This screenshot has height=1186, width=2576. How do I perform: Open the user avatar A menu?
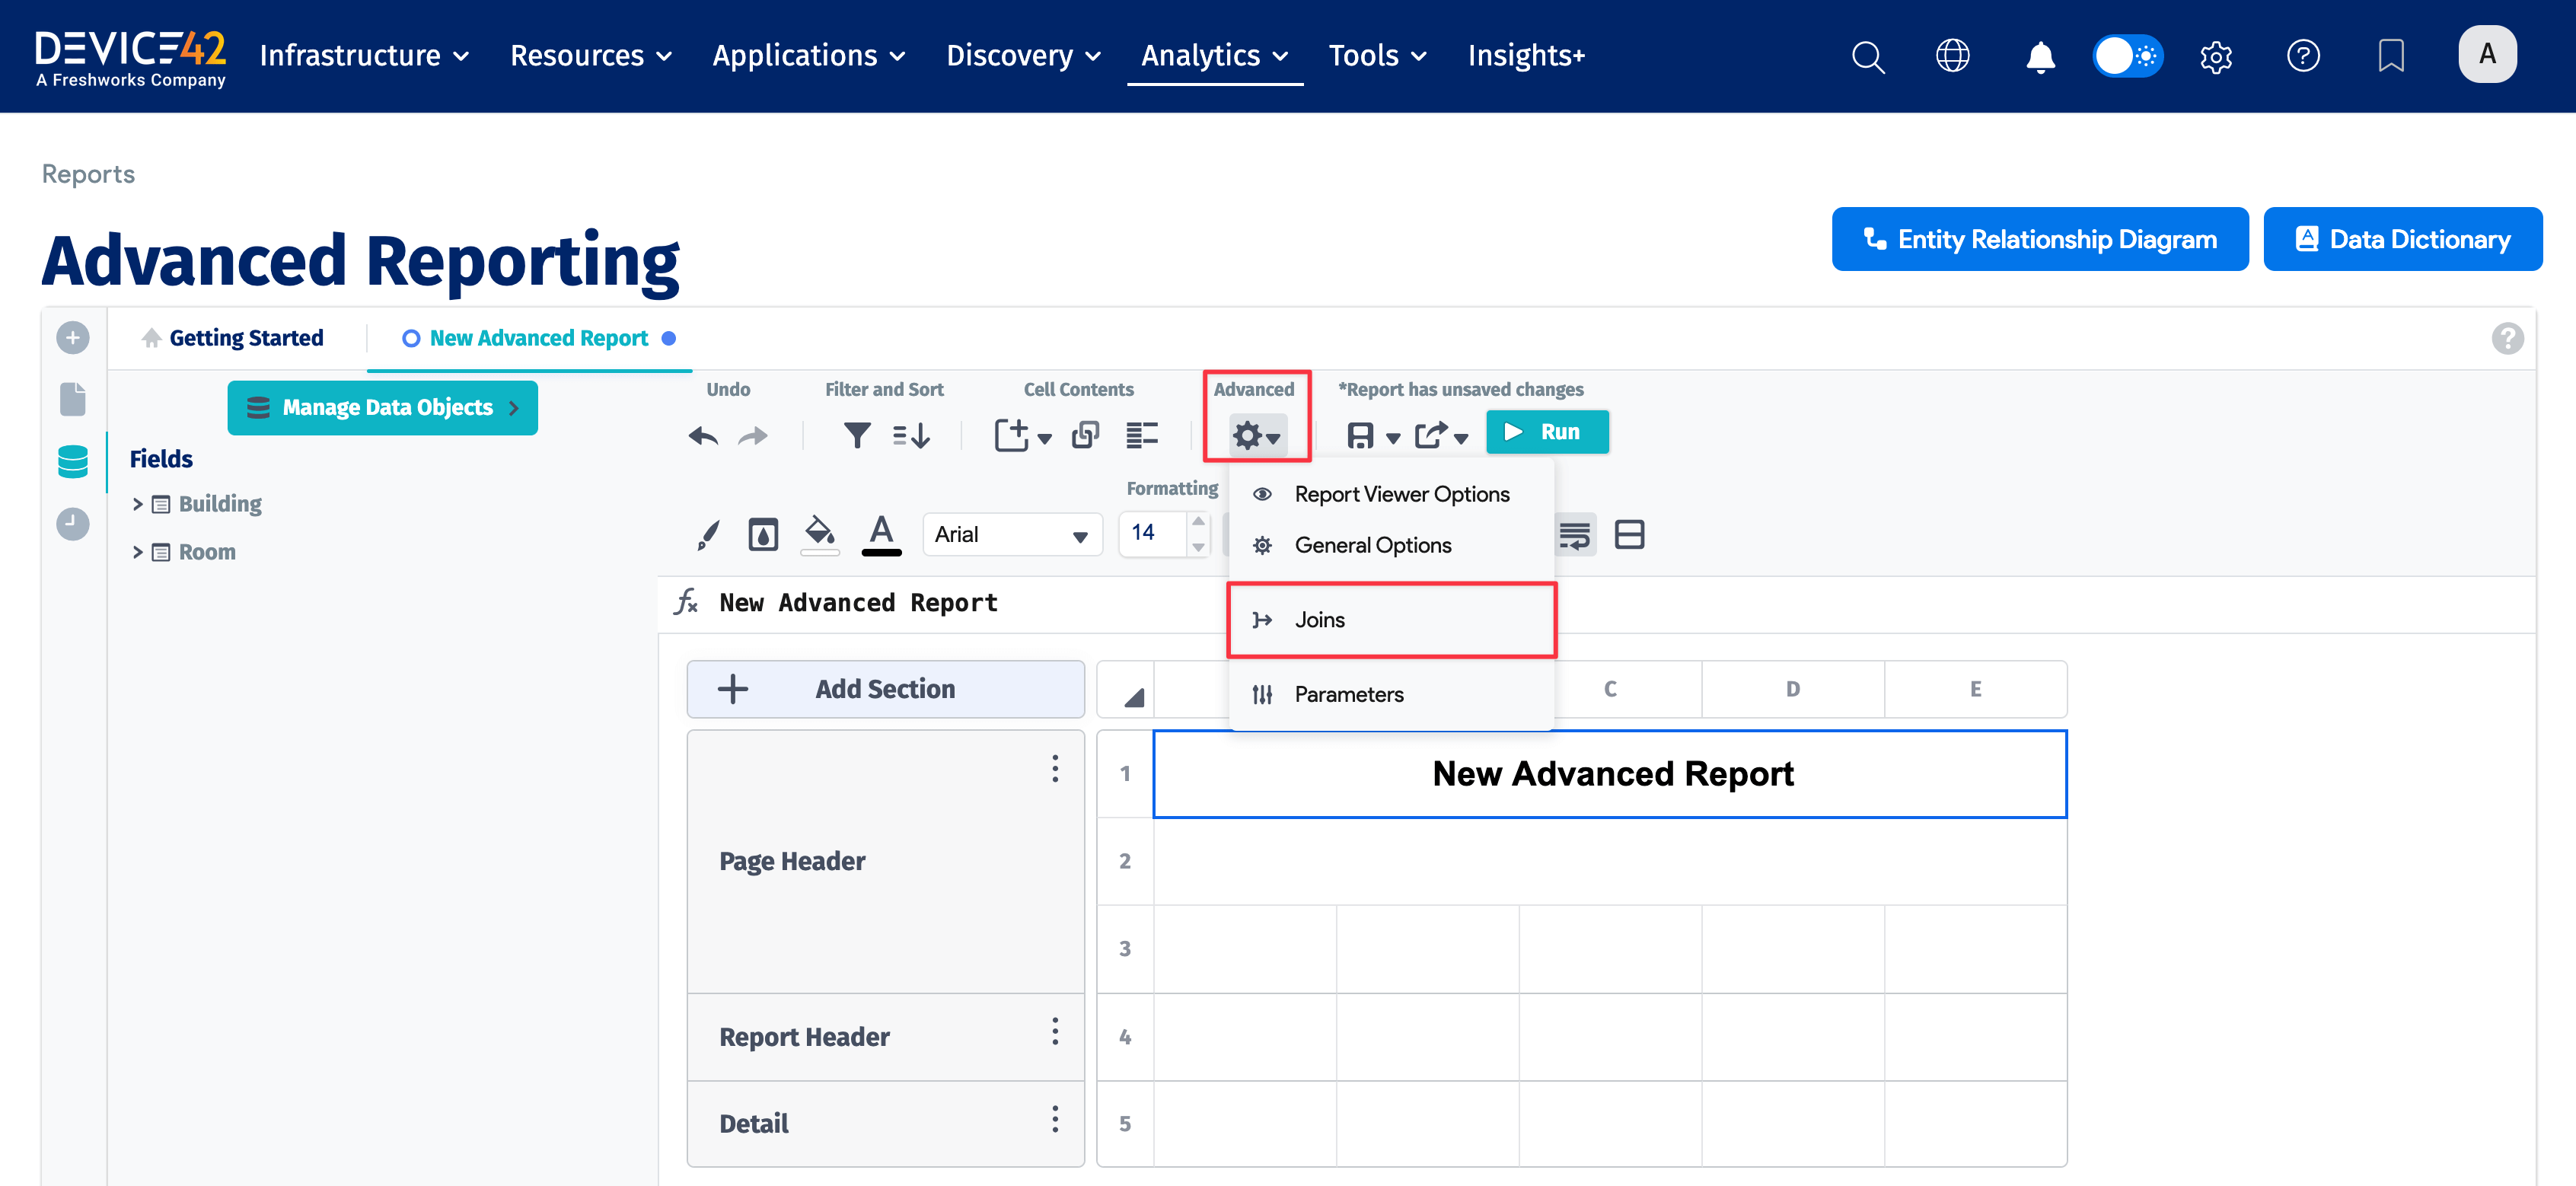click(x=2487, y=54)
